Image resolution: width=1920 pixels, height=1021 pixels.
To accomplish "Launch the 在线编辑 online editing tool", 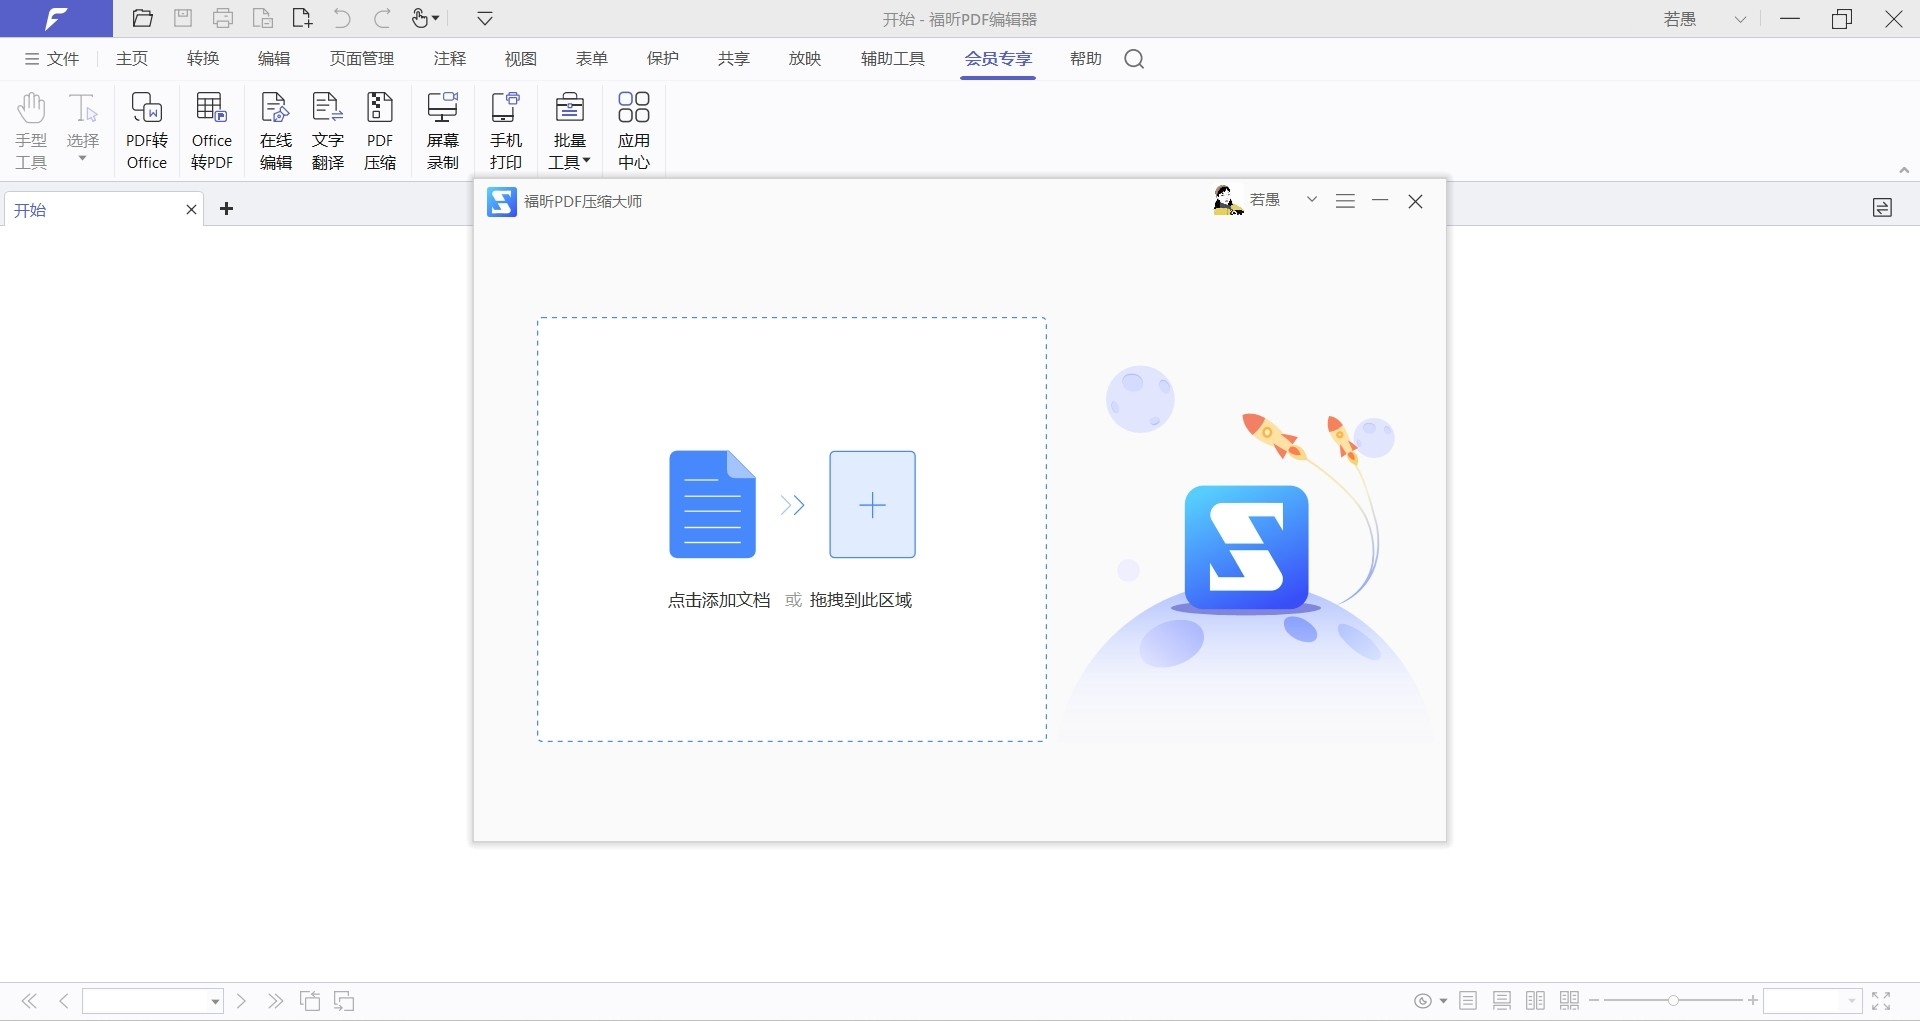I will tap(275, 130).
